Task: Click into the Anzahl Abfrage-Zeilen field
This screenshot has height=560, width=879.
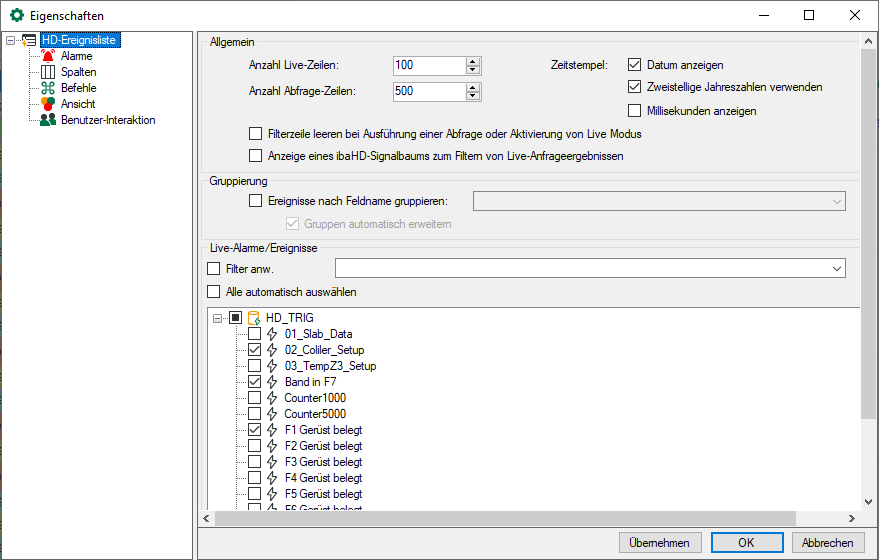Action: (428, 92)
